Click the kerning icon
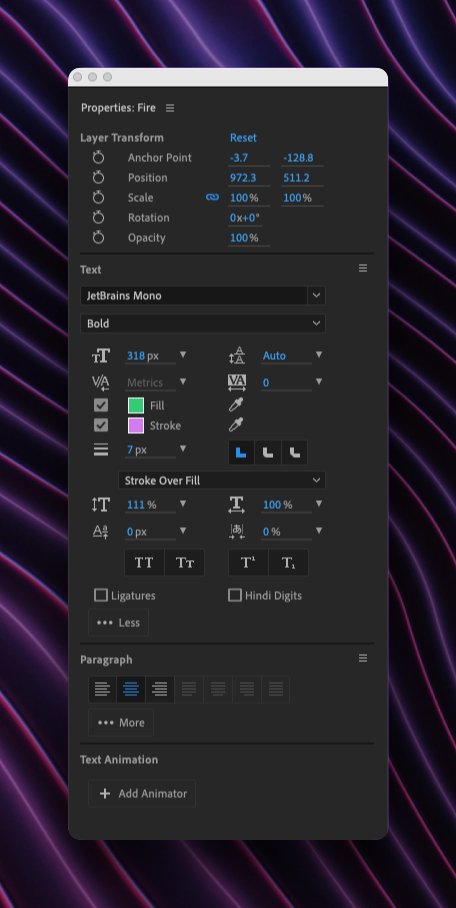The height and width of the screenshot is (908, 456). [101, 382]
